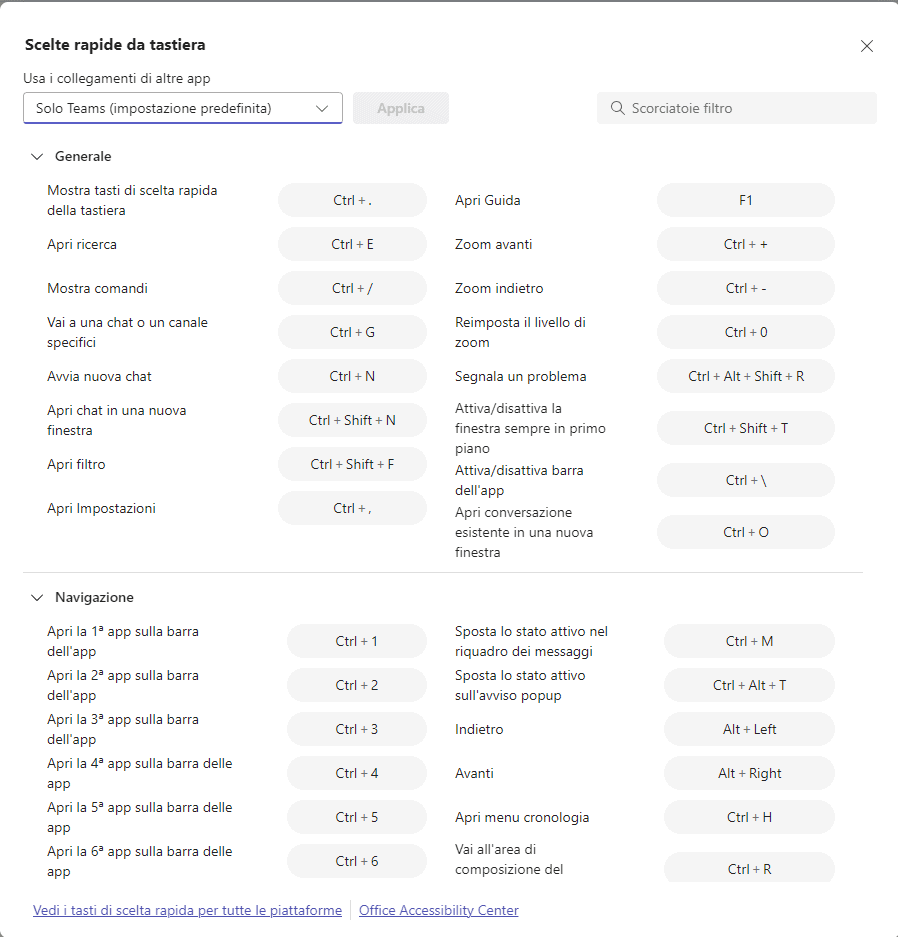The image size is (898, 937).
Task: Click the Ctrl + 5 shortcut pill
Action: tap(357, 817)
